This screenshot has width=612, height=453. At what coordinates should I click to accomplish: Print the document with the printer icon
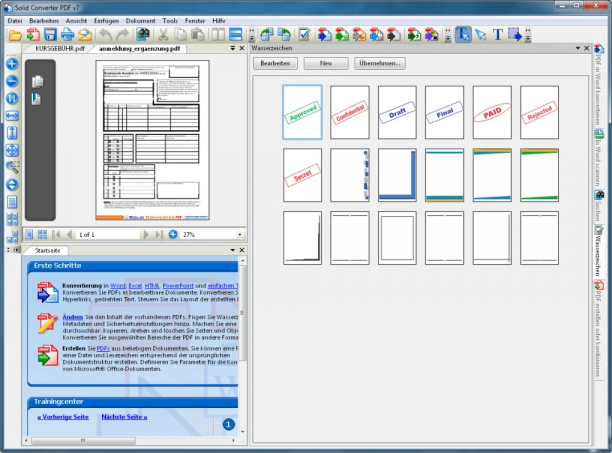[x=68, y=35]
